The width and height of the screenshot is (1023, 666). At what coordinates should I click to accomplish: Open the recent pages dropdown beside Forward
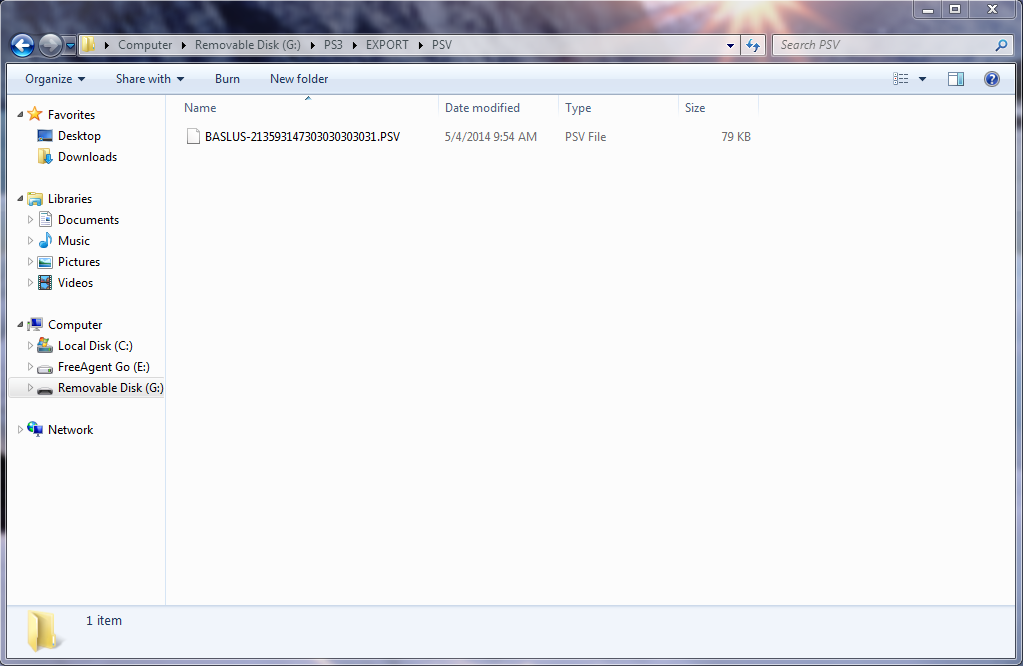tap(70, 46)
